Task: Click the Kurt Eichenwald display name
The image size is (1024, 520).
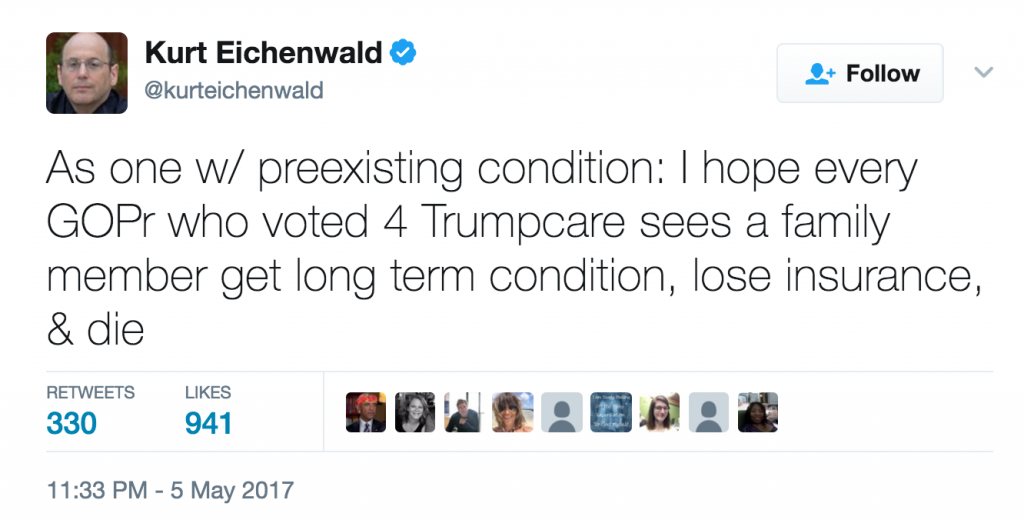Action: [263, 52]
